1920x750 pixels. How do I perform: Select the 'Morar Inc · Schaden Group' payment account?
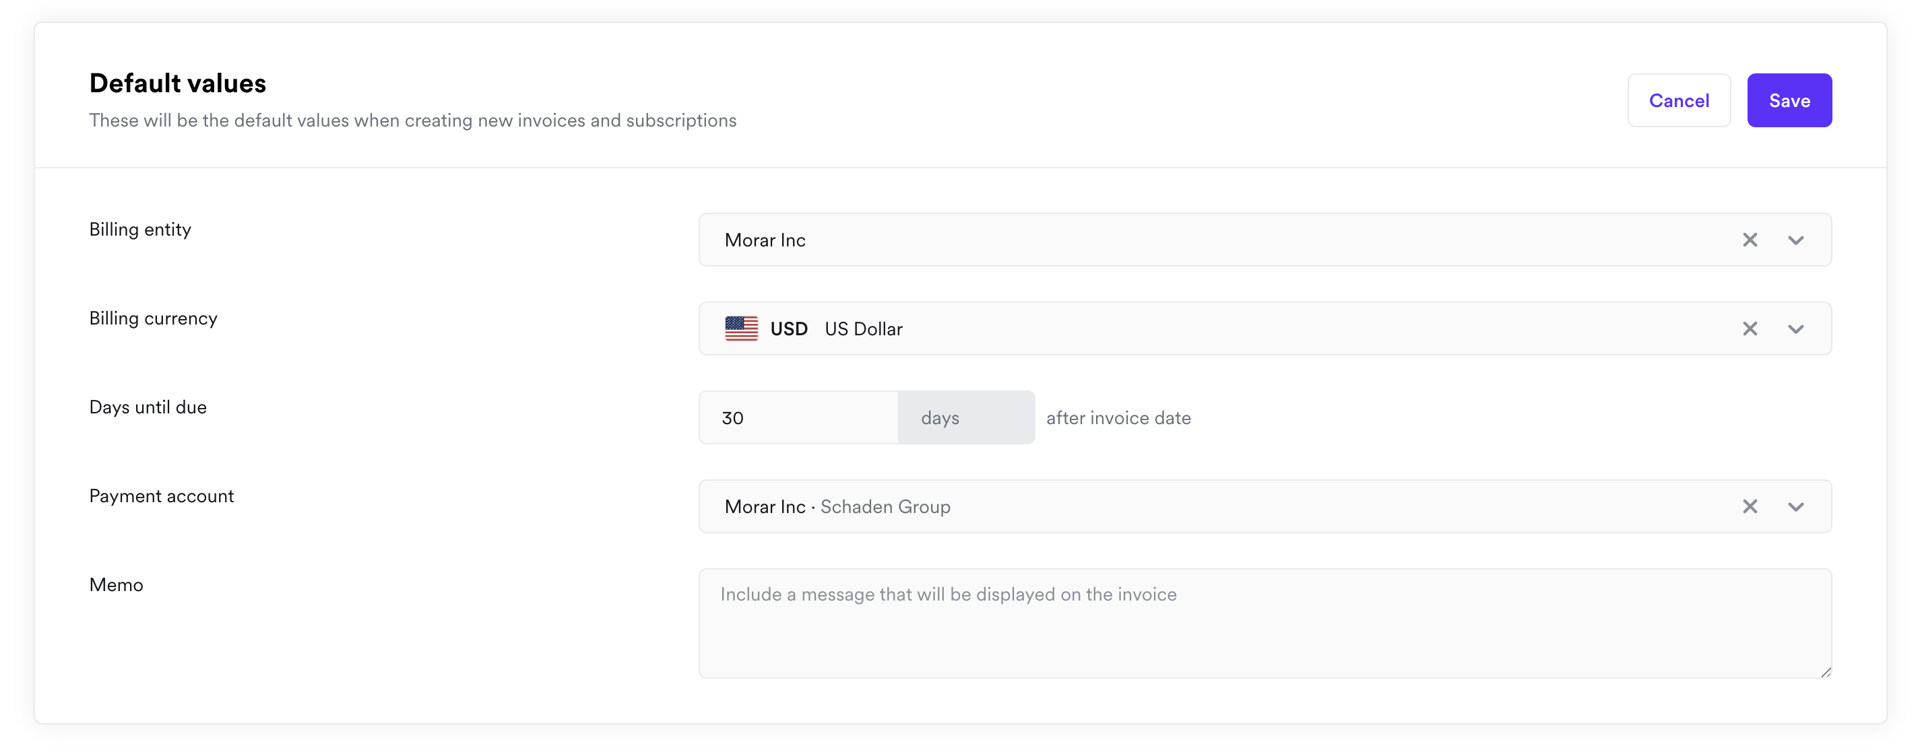(838, 506)
